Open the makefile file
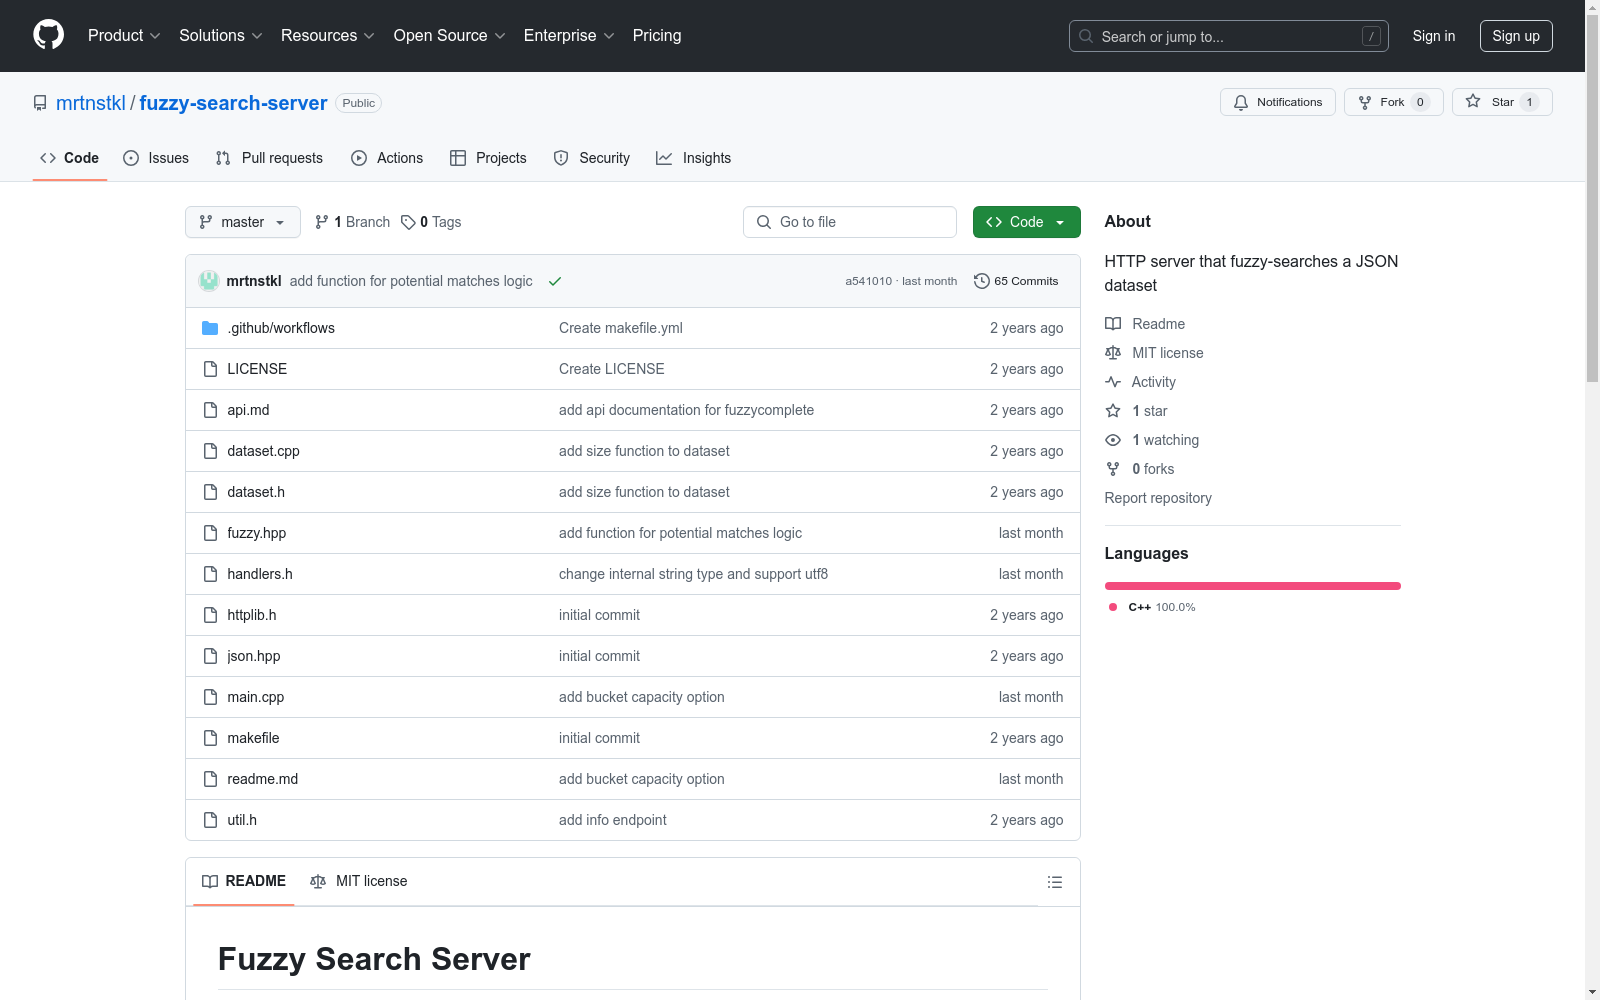The height and width of the screenshot is (1000, 1600). click(x=253, y=738)
